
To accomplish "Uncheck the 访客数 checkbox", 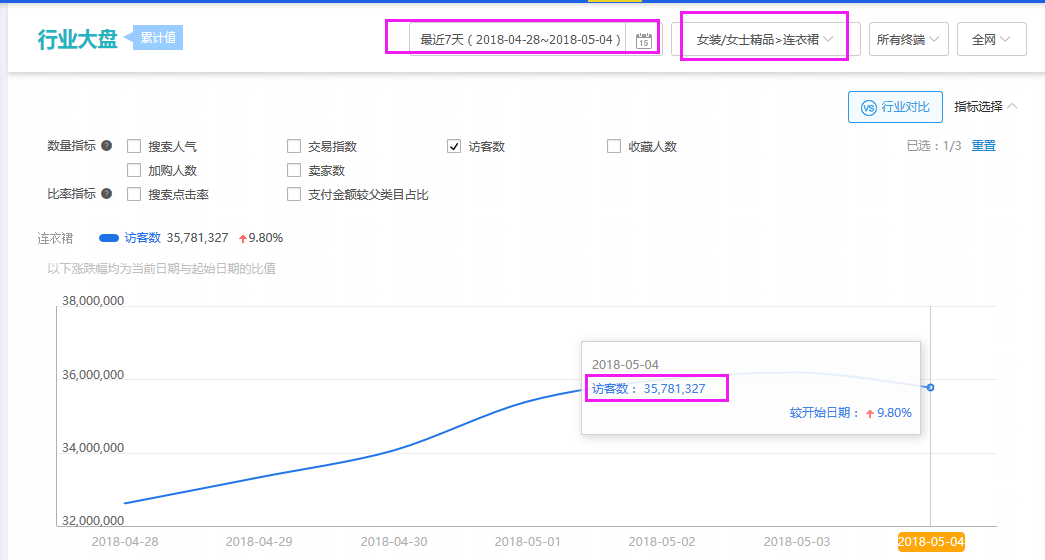I will tap(454, 147).
